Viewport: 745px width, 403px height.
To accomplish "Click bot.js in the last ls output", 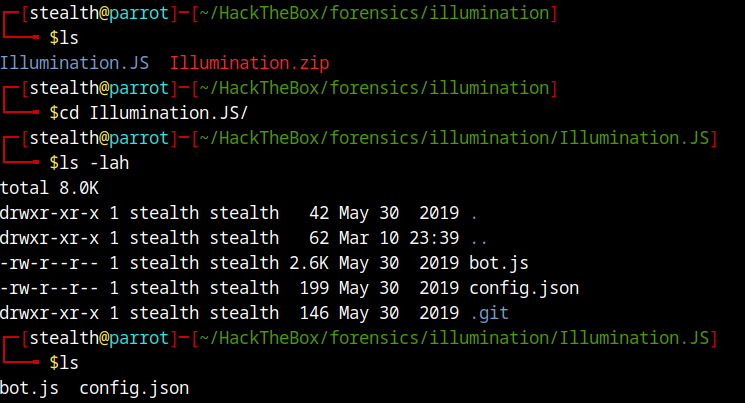I will click(29, 388).
